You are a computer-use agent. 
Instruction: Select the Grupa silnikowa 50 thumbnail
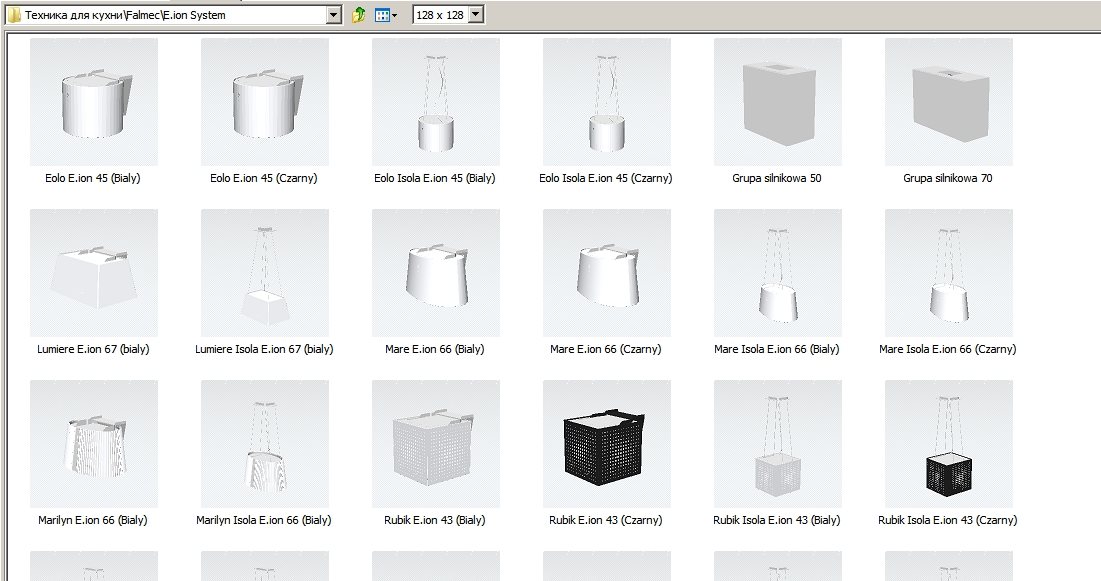[778, 102]
